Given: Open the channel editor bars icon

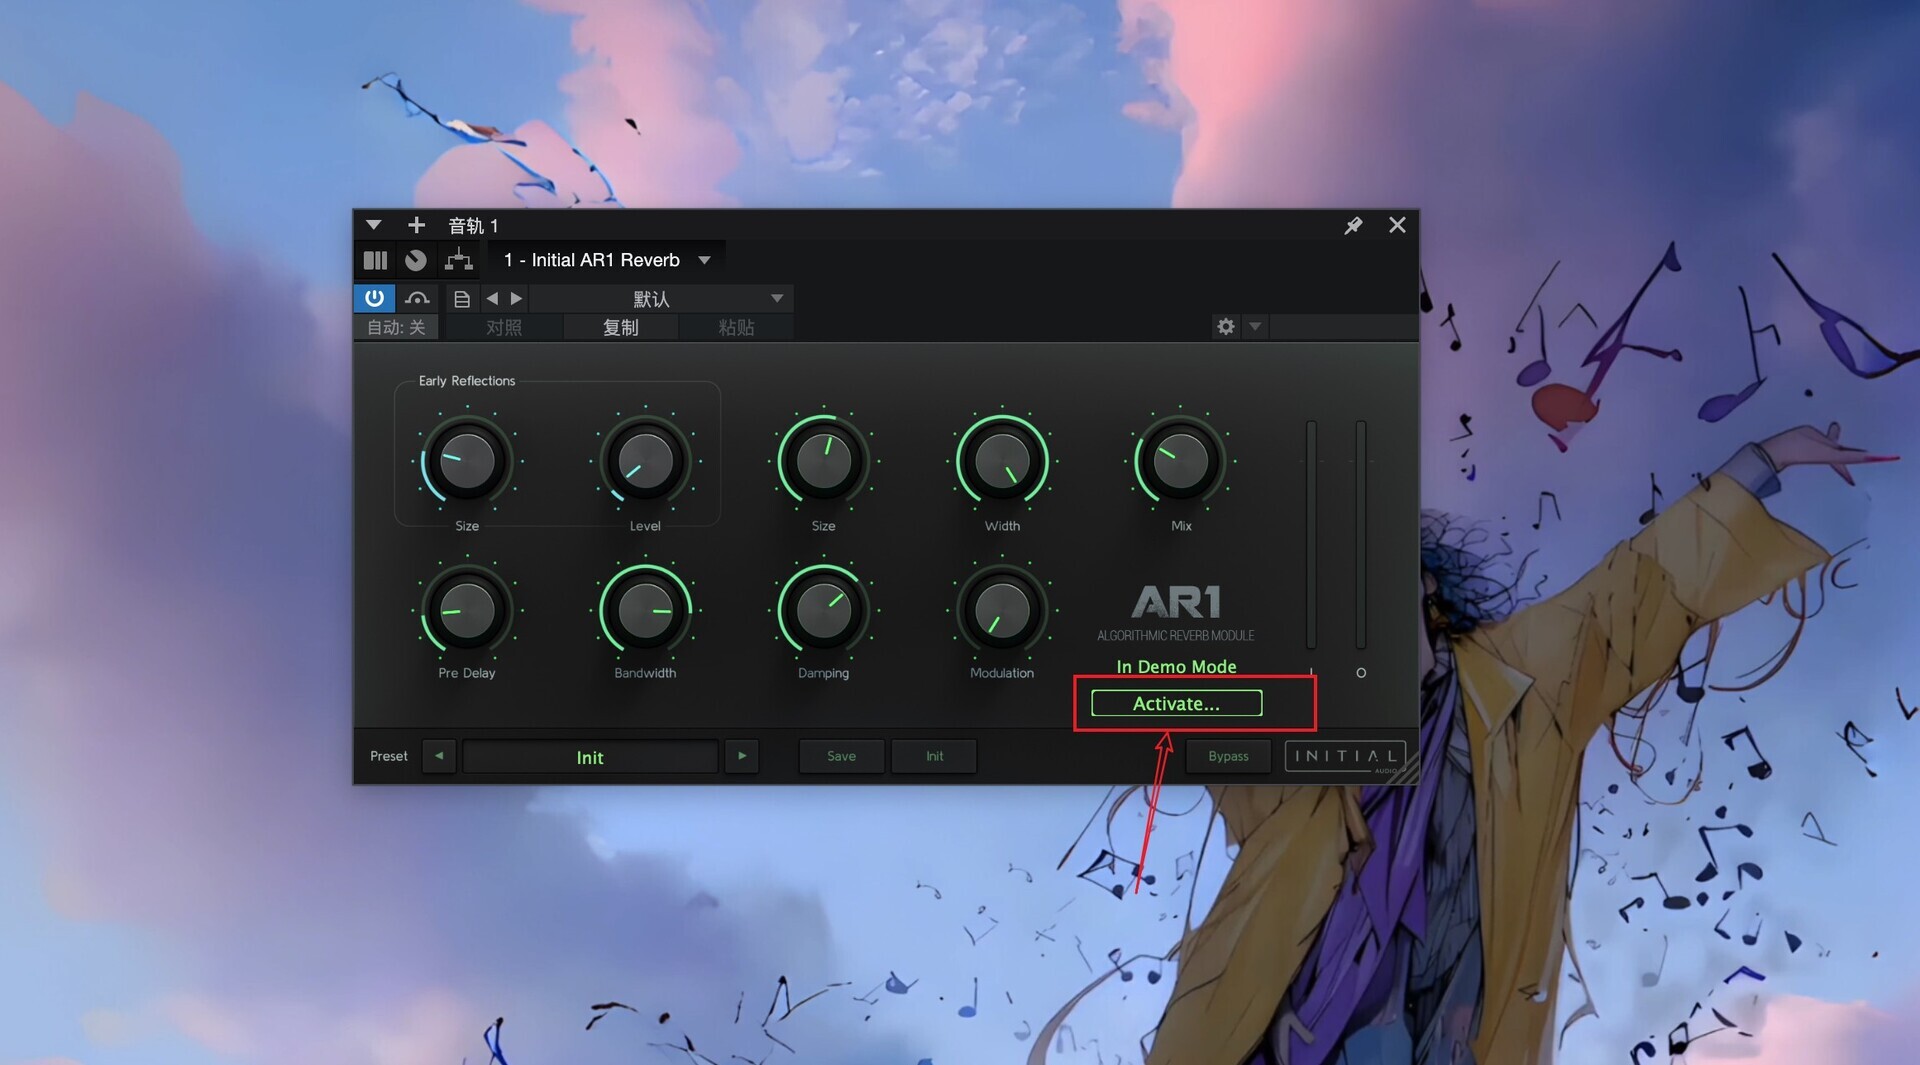Looking at the screenshot, I should click(x=375, y=260).
